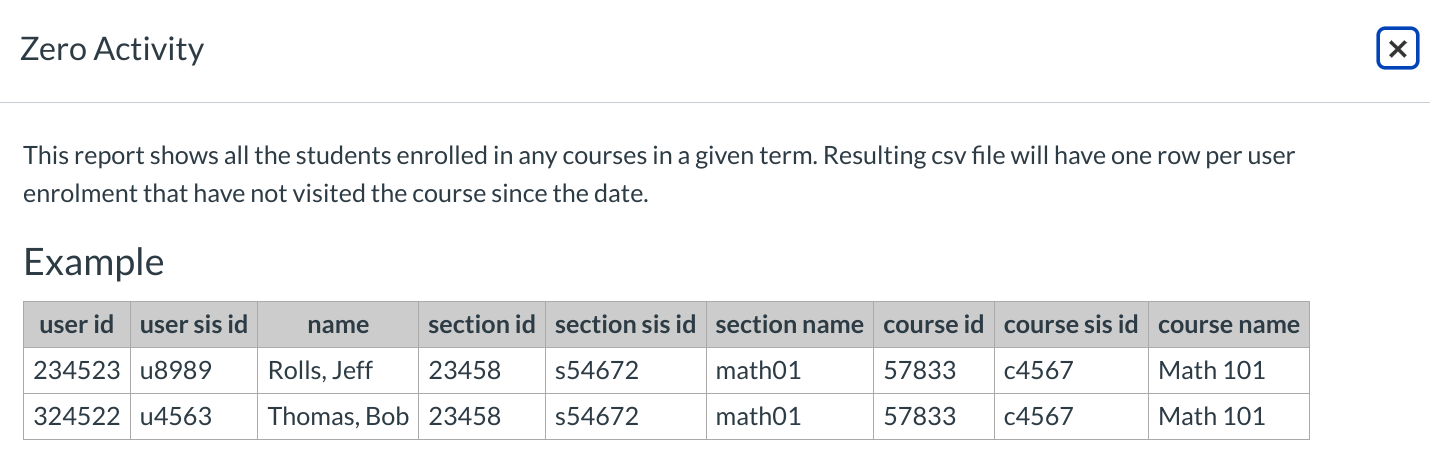Close the Zero Activity dialog

point(1397,49)
